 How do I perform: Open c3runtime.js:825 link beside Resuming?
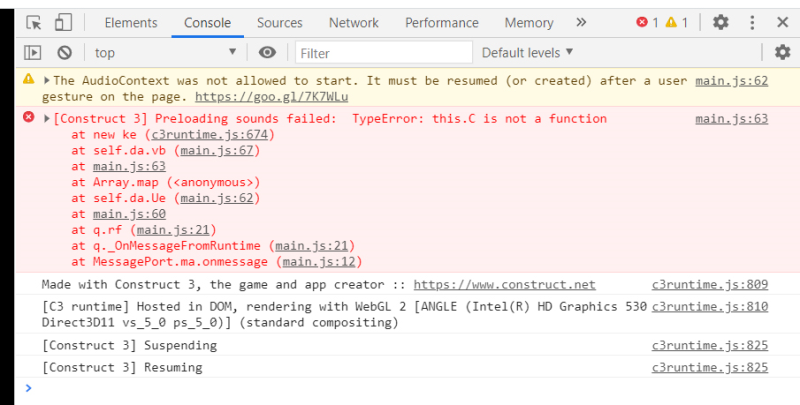(x=710, y=367)
